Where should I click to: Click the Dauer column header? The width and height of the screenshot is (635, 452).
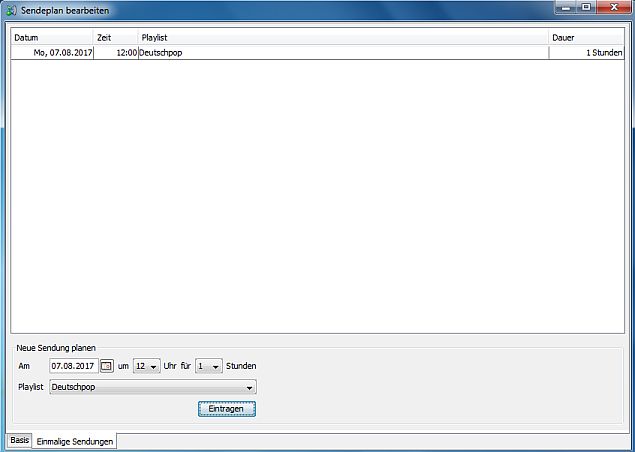coord(585,37)
